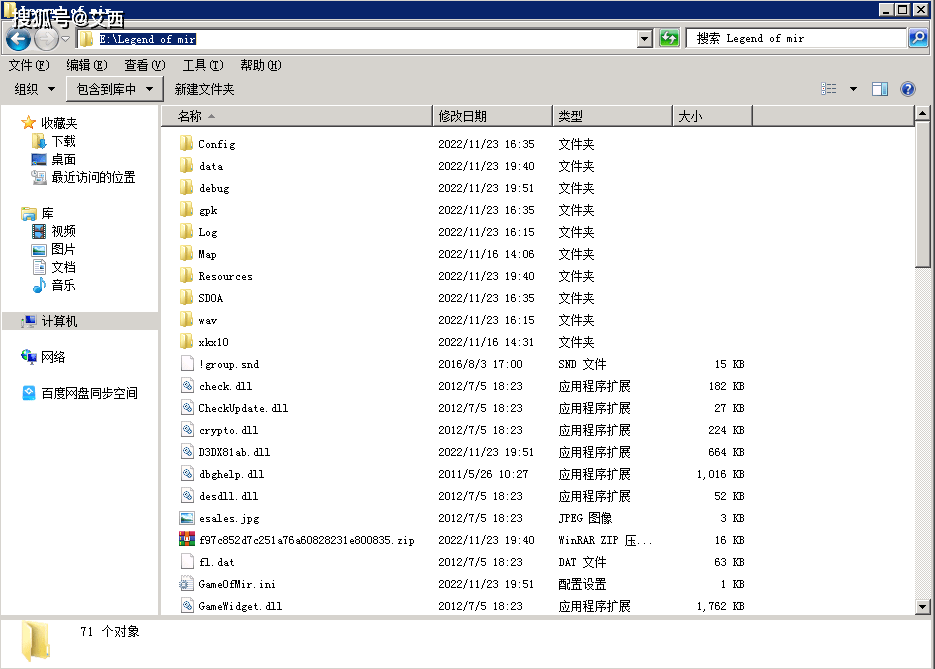This screenshot has width=935, height=669.
Task: Select 计算机 in the navigation pane
Action: (x=59, y=321)
